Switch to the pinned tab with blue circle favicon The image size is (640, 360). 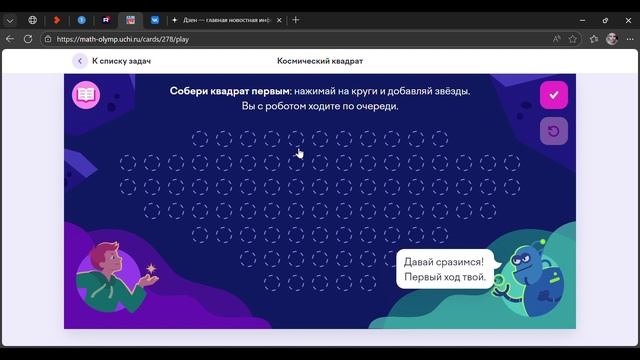click(x=82, y=20)
